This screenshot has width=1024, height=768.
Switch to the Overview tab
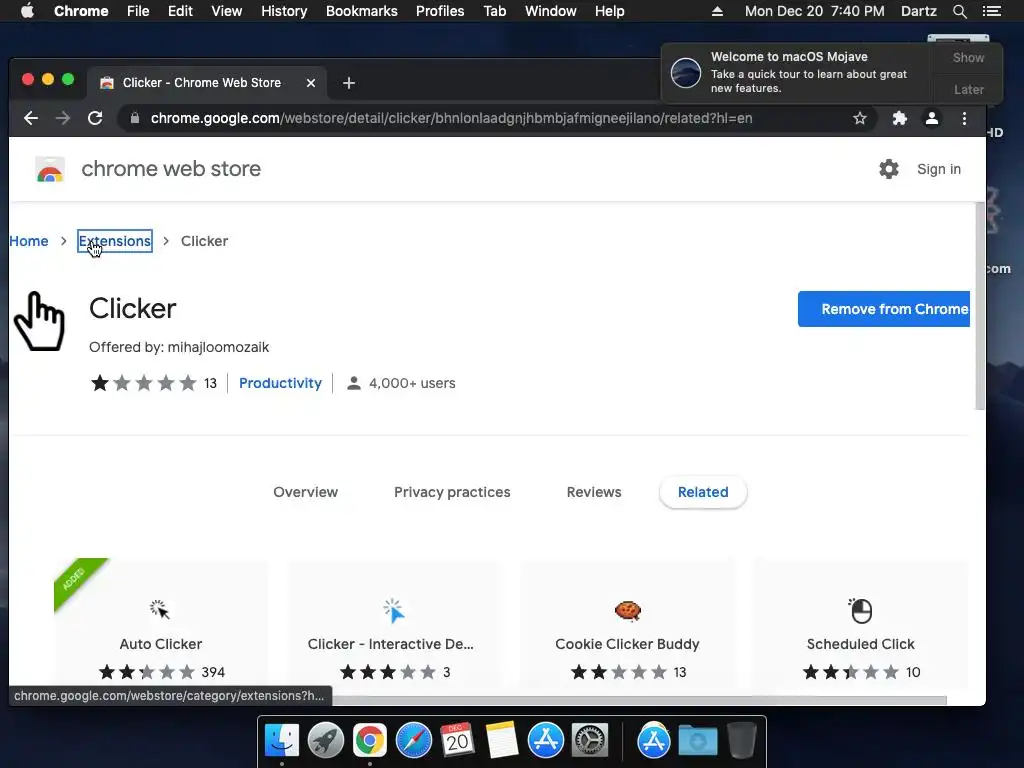pos(306,492)
